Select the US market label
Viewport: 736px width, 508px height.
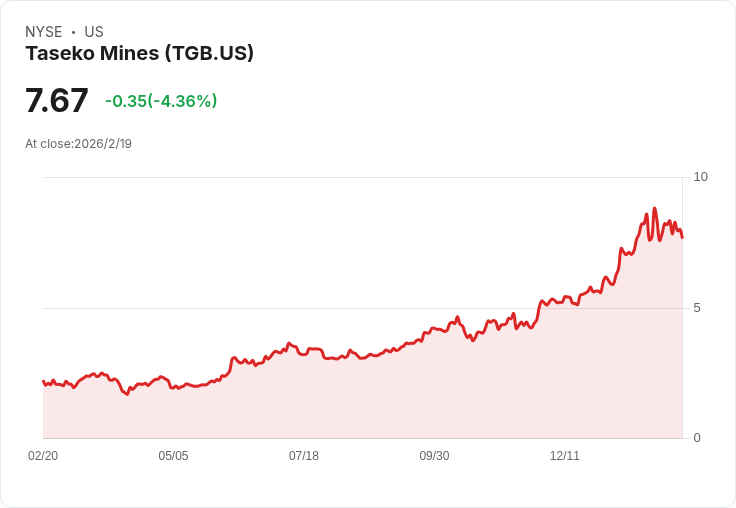pyautogui.click(x=94, y=32)
